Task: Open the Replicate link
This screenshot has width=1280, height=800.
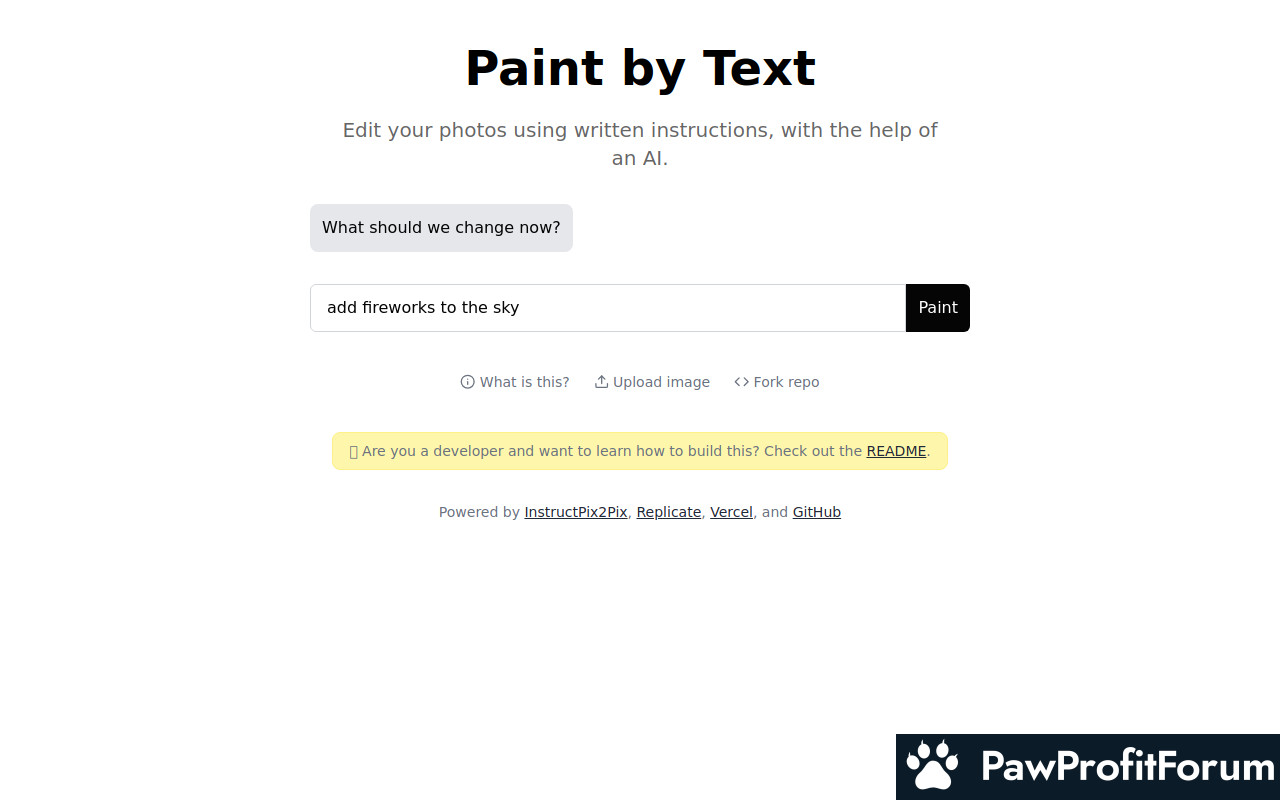Action: point(669,512)
